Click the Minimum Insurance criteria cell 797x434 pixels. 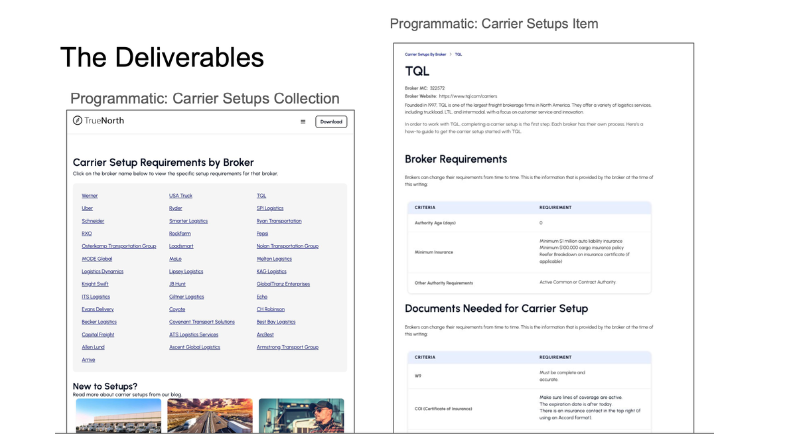pyautogui.click(x=434, y=252)
